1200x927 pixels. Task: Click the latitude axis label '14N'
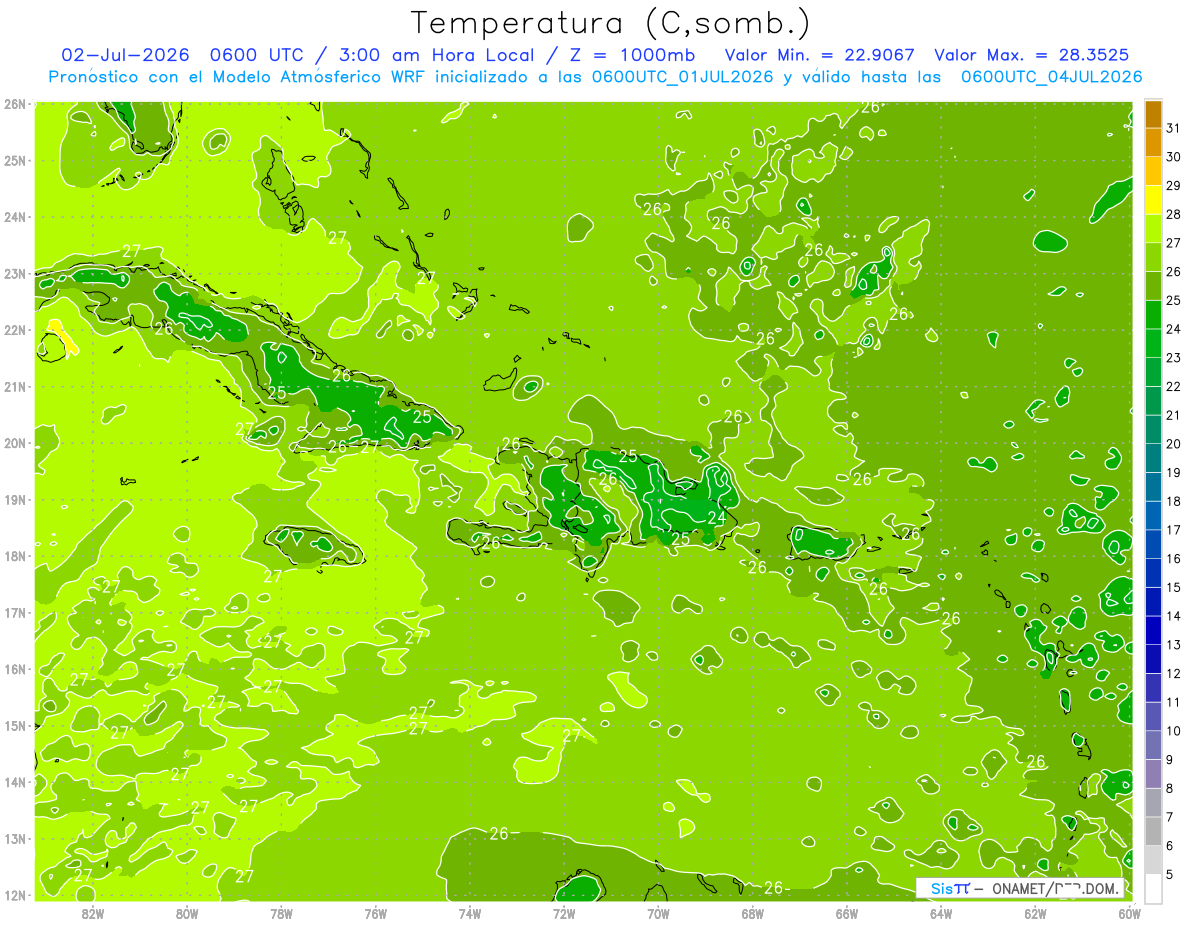(x=14, y=782)
